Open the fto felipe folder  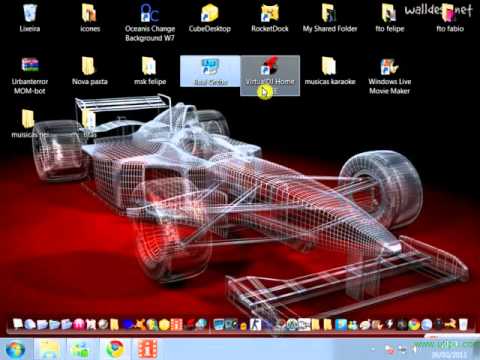(390, 18)
